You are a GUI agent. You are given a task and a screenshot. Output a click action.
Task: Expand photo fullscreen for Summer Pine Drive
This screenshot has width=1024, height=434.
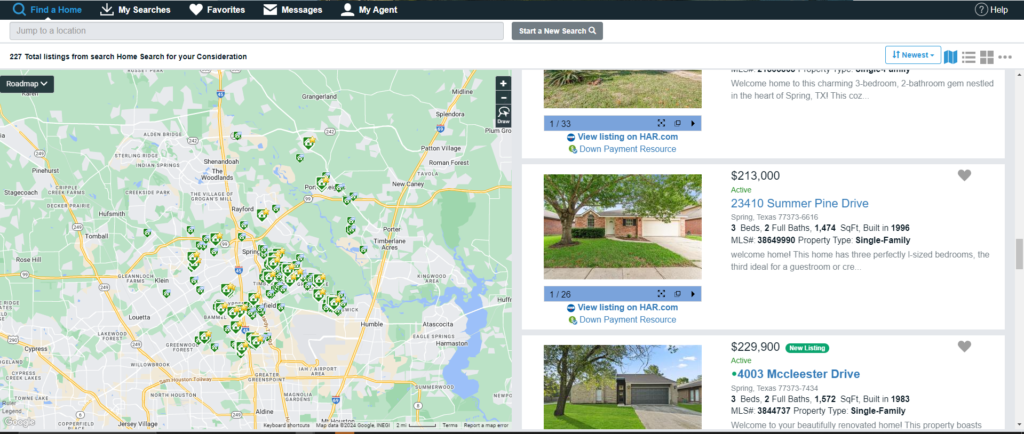point(661,294)
